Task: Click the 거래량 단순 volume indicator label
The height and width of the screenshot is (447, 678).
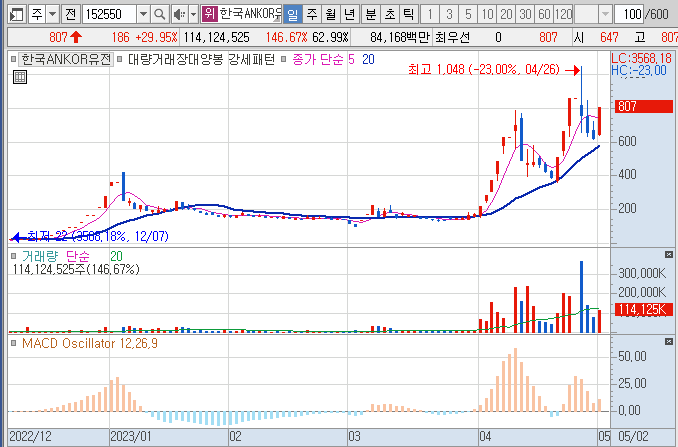Action: coord(55,256)
